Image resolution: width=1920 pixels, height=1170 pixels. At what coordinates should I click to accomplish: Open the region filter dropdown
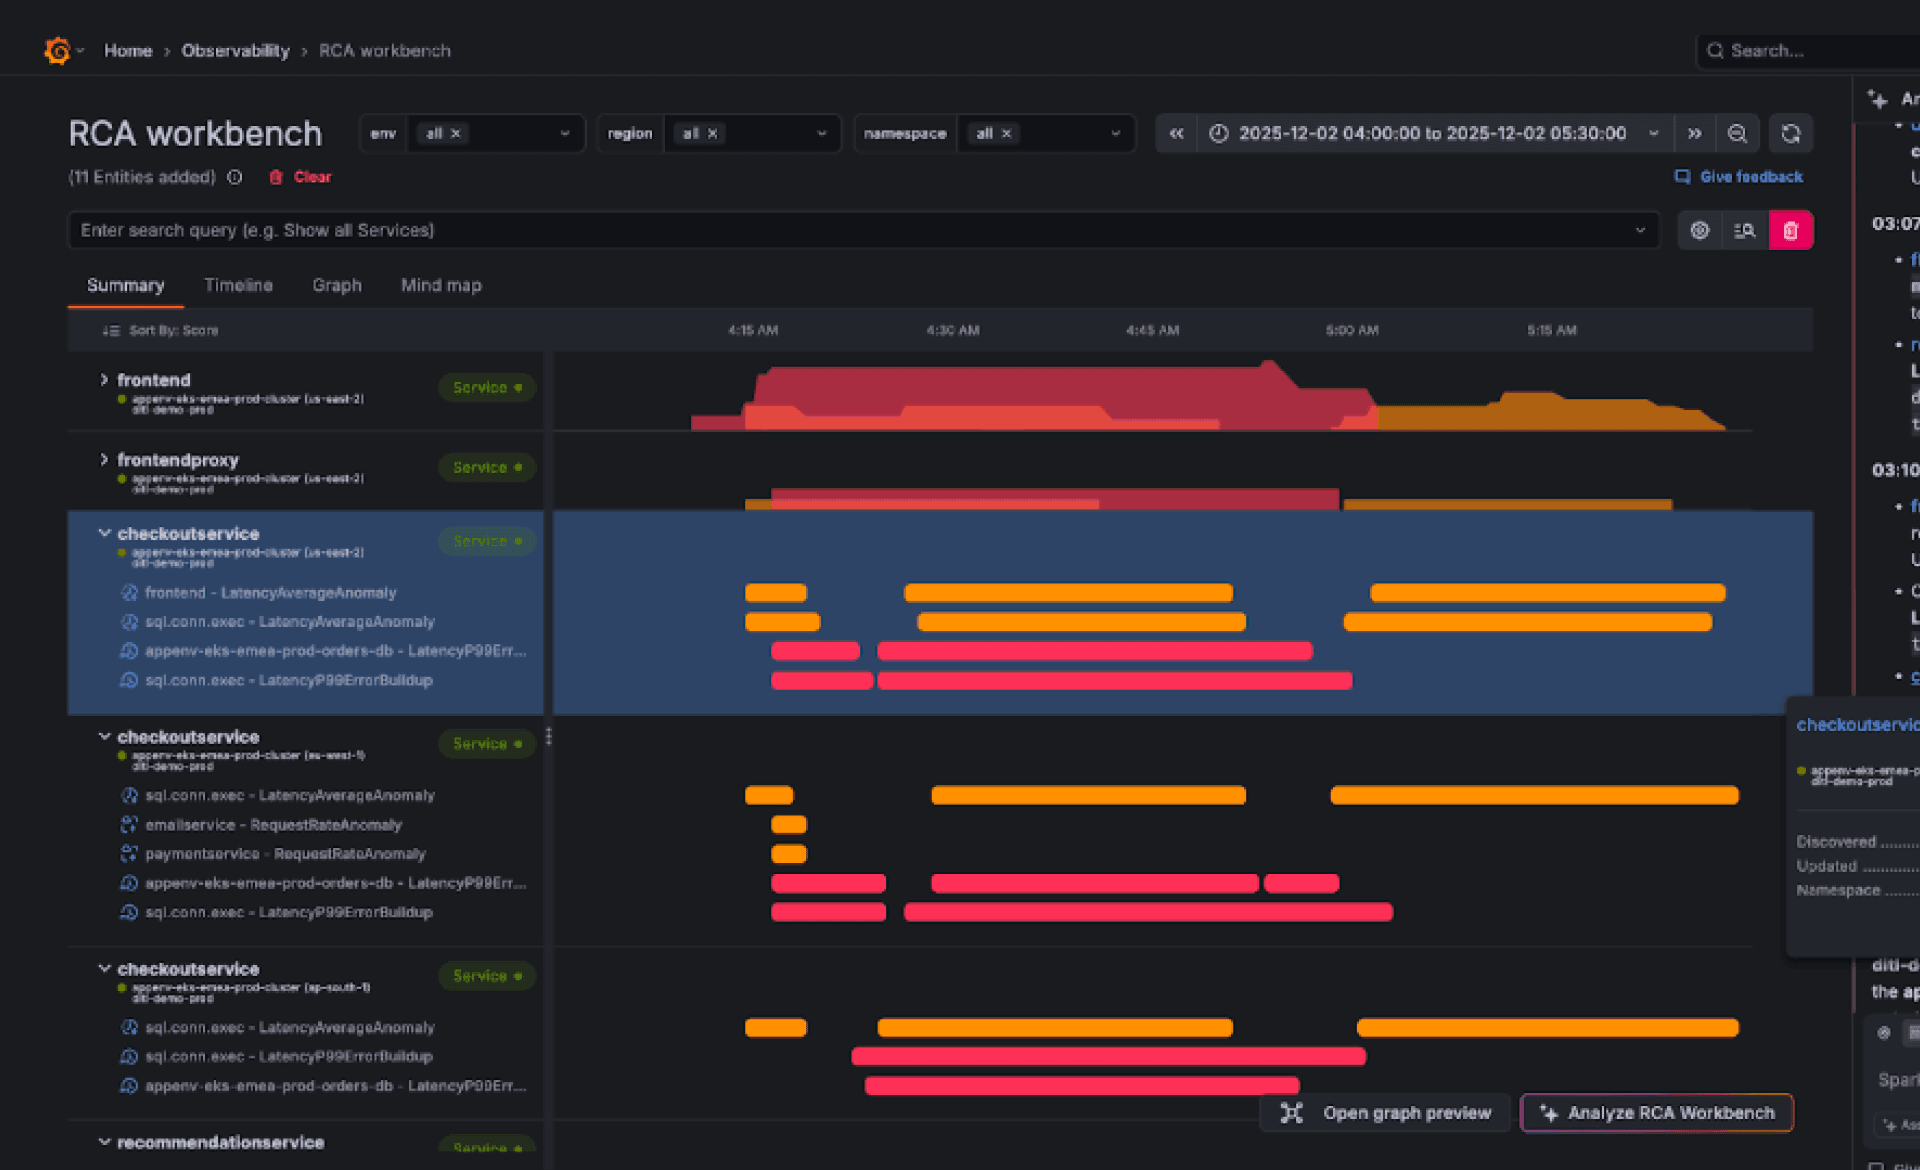[x=821, y=133]
